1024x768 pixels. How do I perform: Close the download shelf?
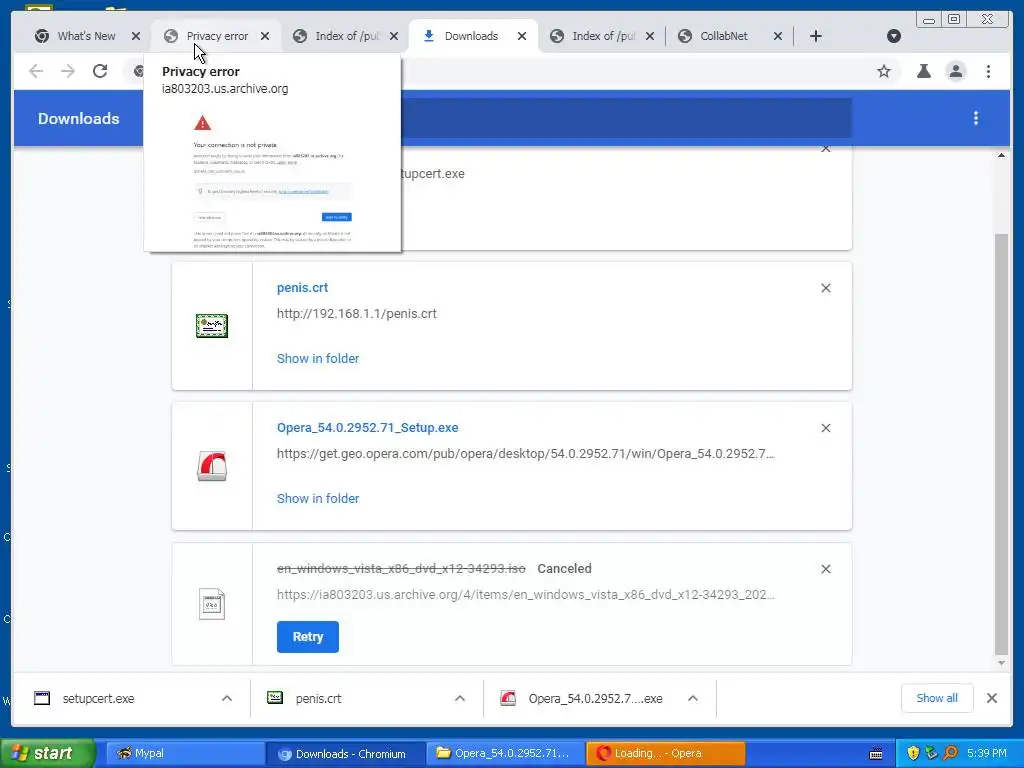coord(991,698)
